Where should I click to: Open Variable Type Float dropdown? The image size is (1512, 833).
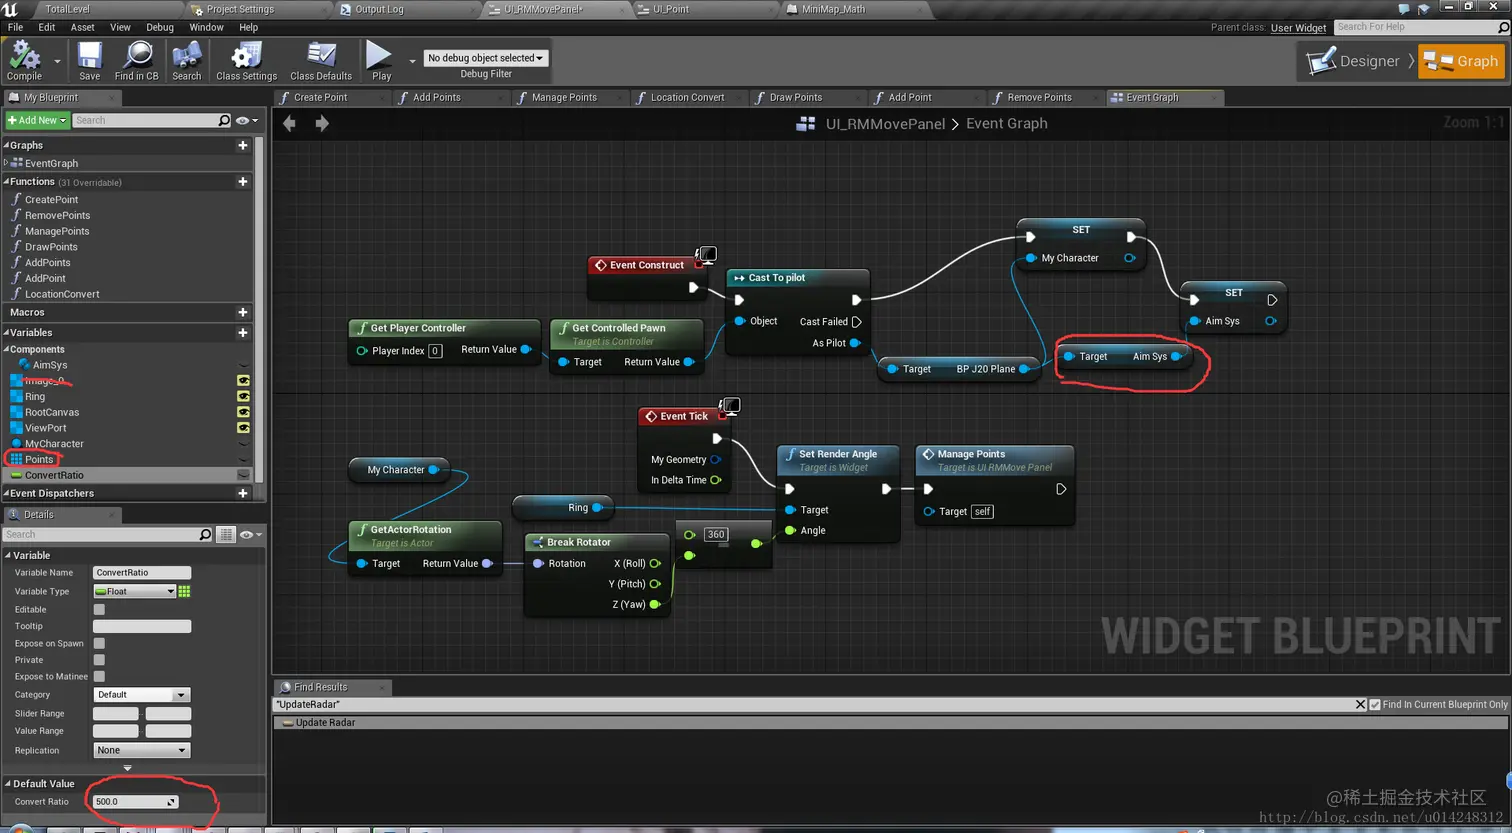pyautogui.click(x=134, y=591)
